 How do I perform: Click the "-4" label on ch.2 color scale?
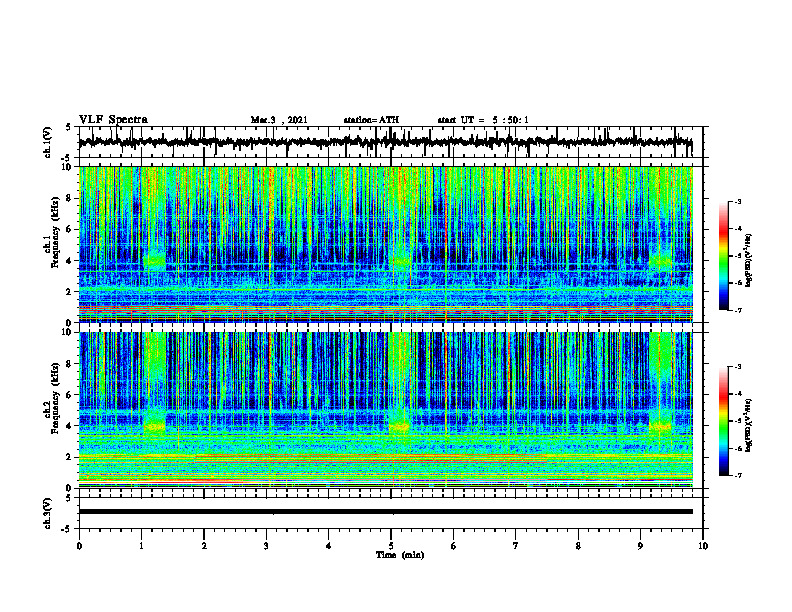pos(738,394)
